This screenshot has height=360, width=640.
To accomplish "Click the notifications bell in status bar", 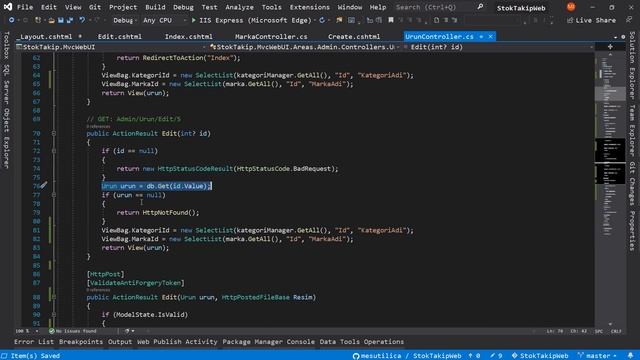I will [631, 356].
